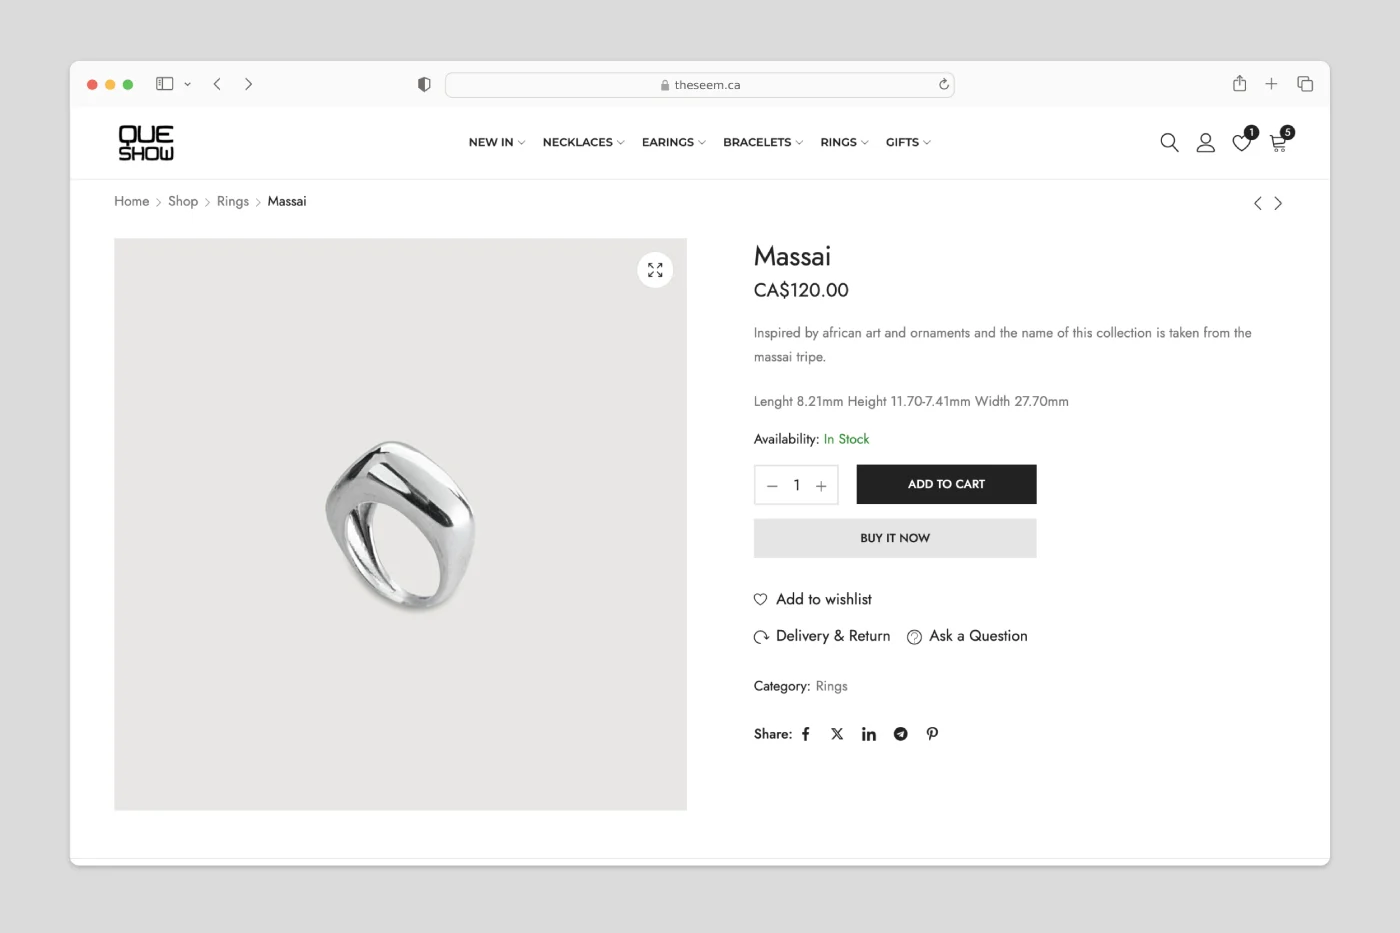Expand the Necklaces menu
Image resolution: width=1400 pixels, height=933 pixels.
coord(583,142)
